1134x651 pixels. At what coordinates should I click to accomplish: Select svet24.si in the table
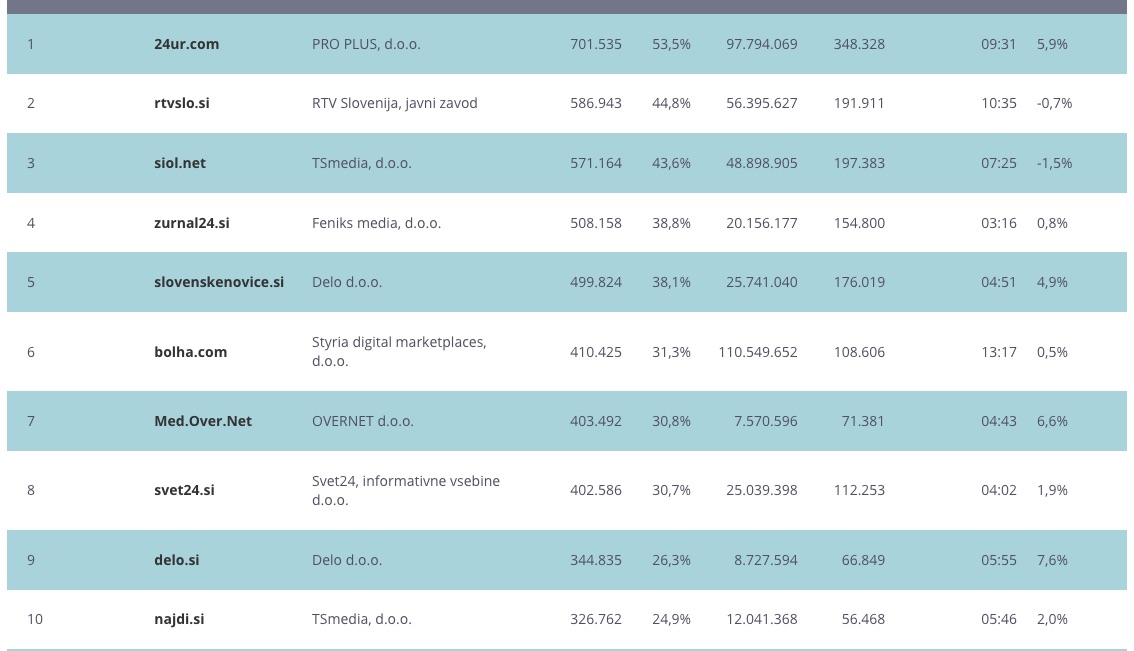pos(185,490)
